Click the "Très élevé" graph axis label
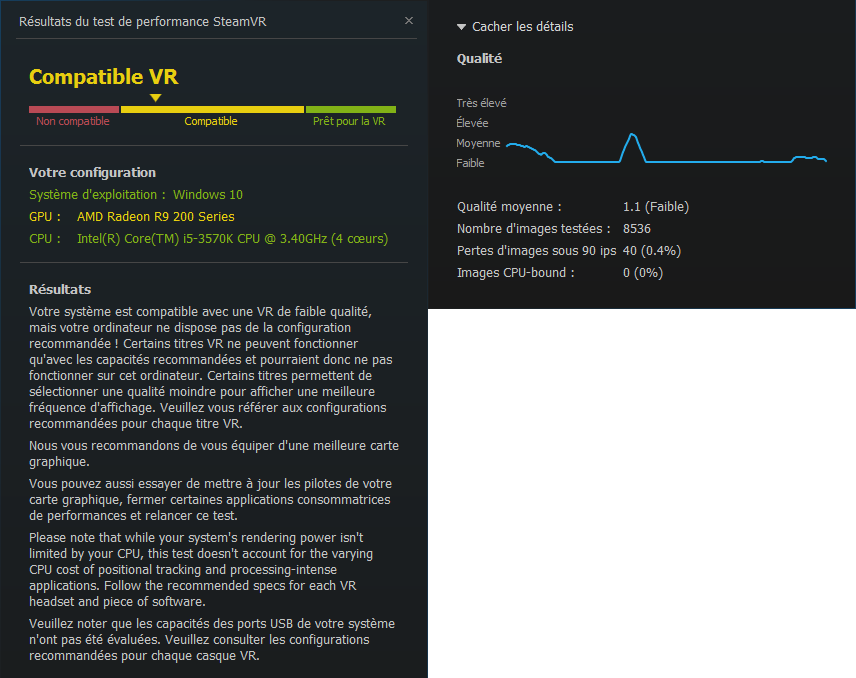 pos(481,103)
